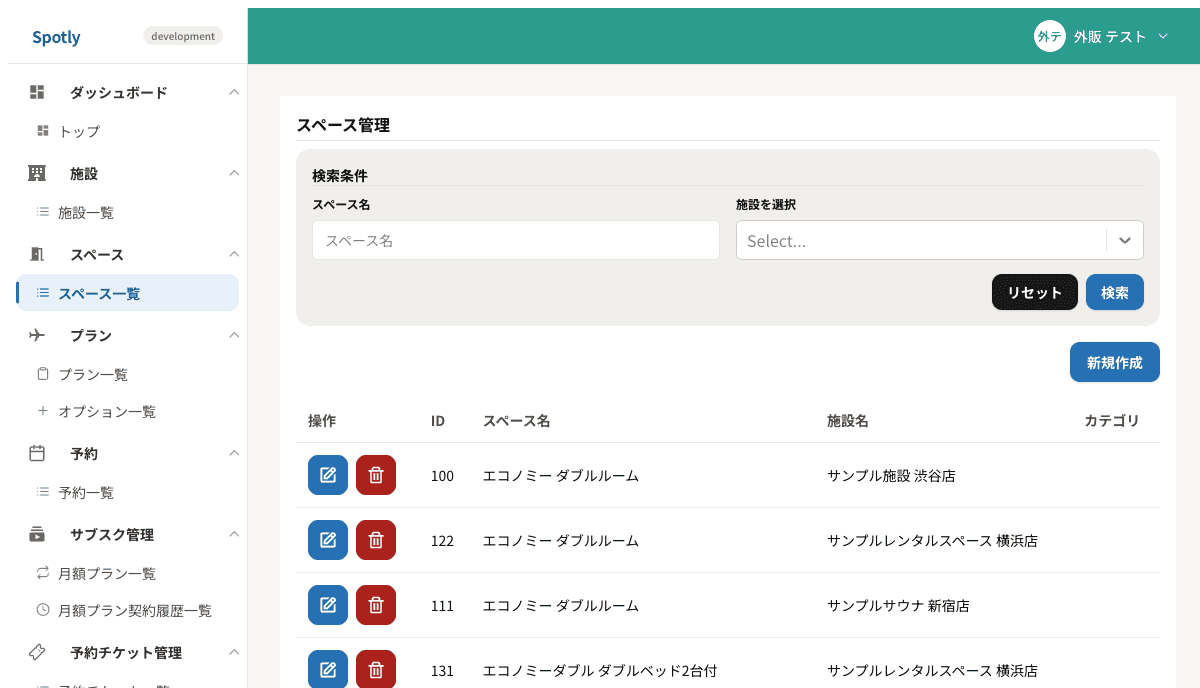Click the clock icon beside 月額プラン契約履歴一覧
This screenshot has width=1200, height=688.
pyautogui.click(x=43, y=610)
